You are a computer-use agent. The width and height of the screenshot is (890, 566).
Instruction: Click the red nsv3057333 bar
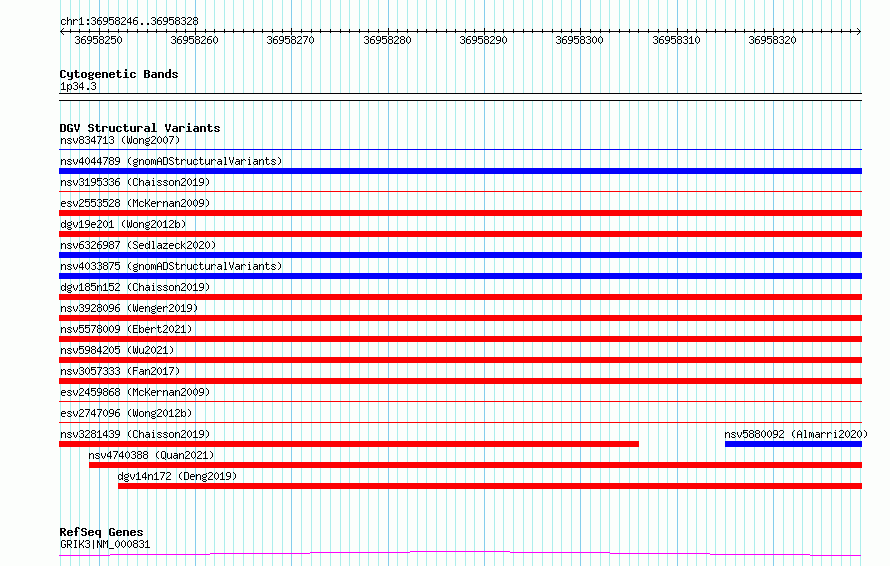(460, 381)
